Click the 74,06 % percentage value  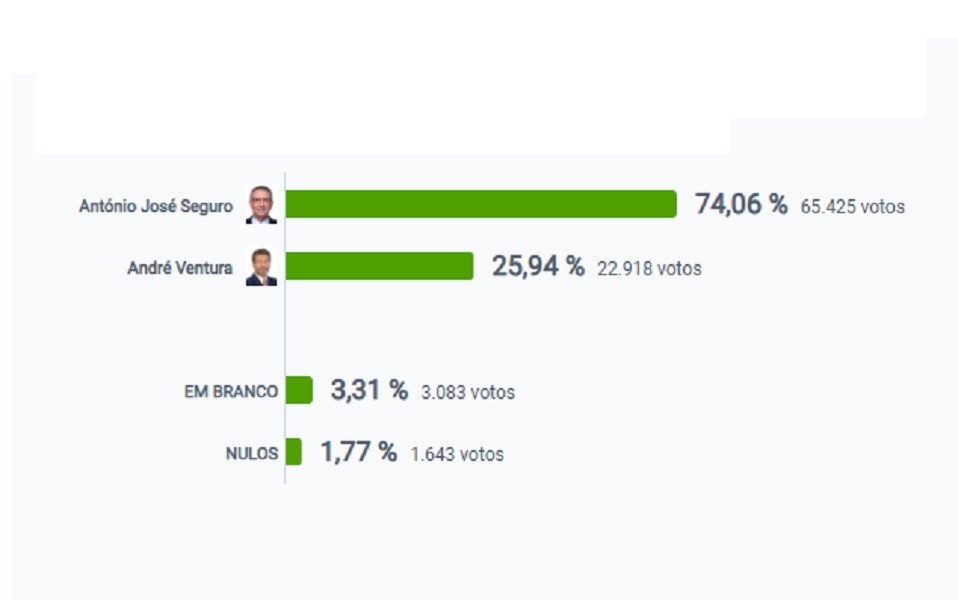tap(741, 205)
